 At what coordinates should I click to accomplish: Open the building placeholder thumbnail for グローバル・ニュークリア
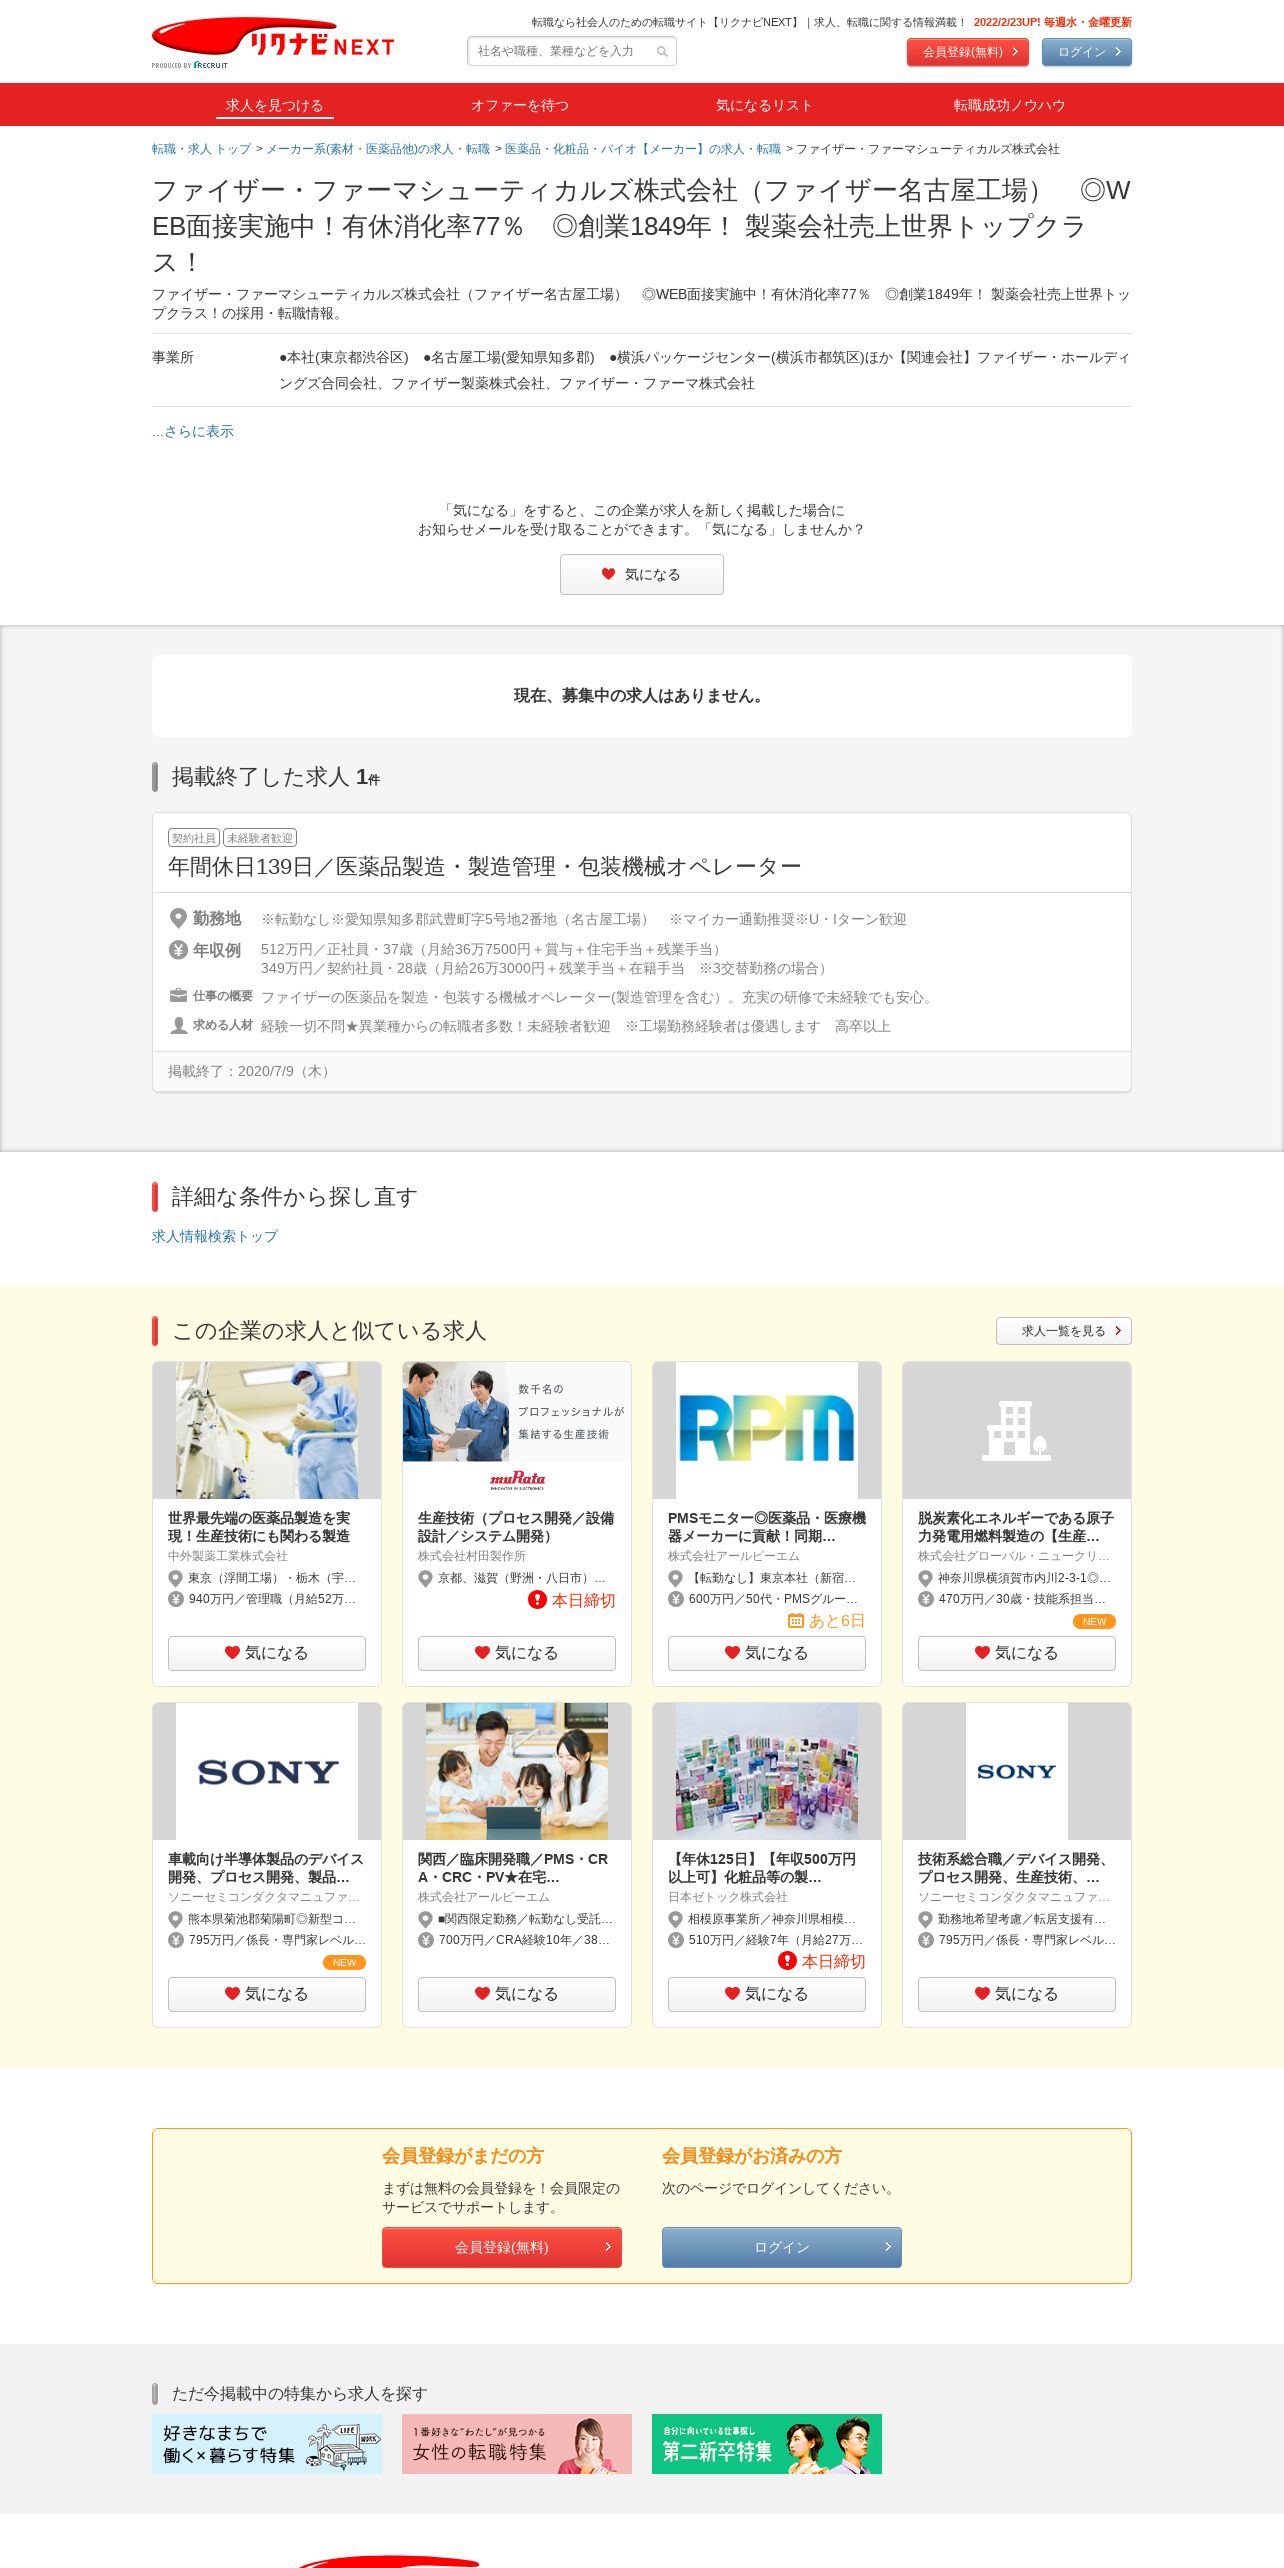[x=1017, y=1430]
